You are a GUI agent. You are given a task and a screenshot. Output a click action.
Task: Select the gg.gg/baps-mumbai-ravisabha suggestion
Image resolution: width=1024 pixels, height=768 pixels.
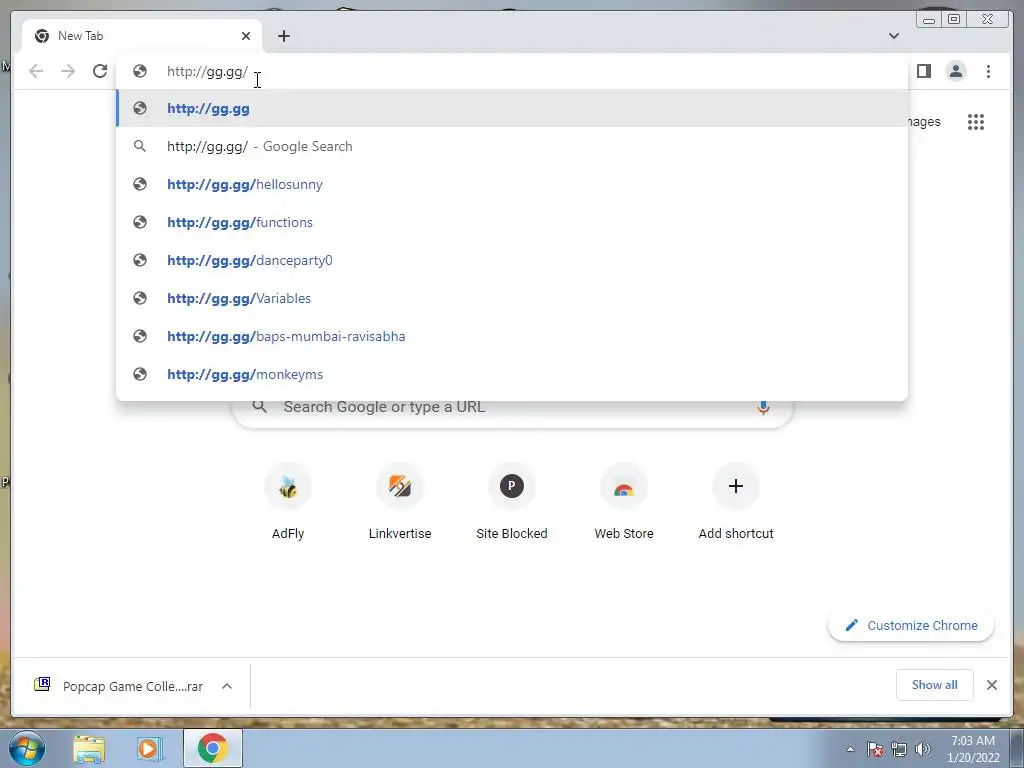tap(512, 336)
